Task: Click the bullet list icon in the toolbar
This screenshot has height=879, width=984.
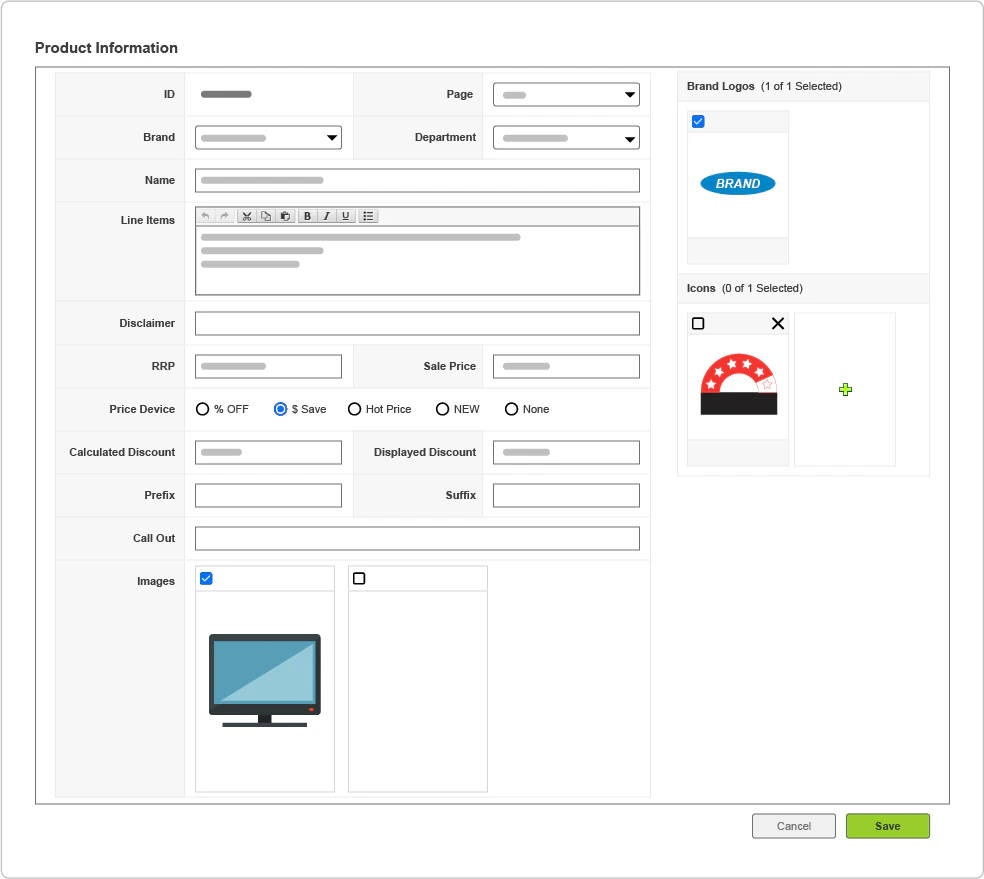Action: tap(368, 215)
